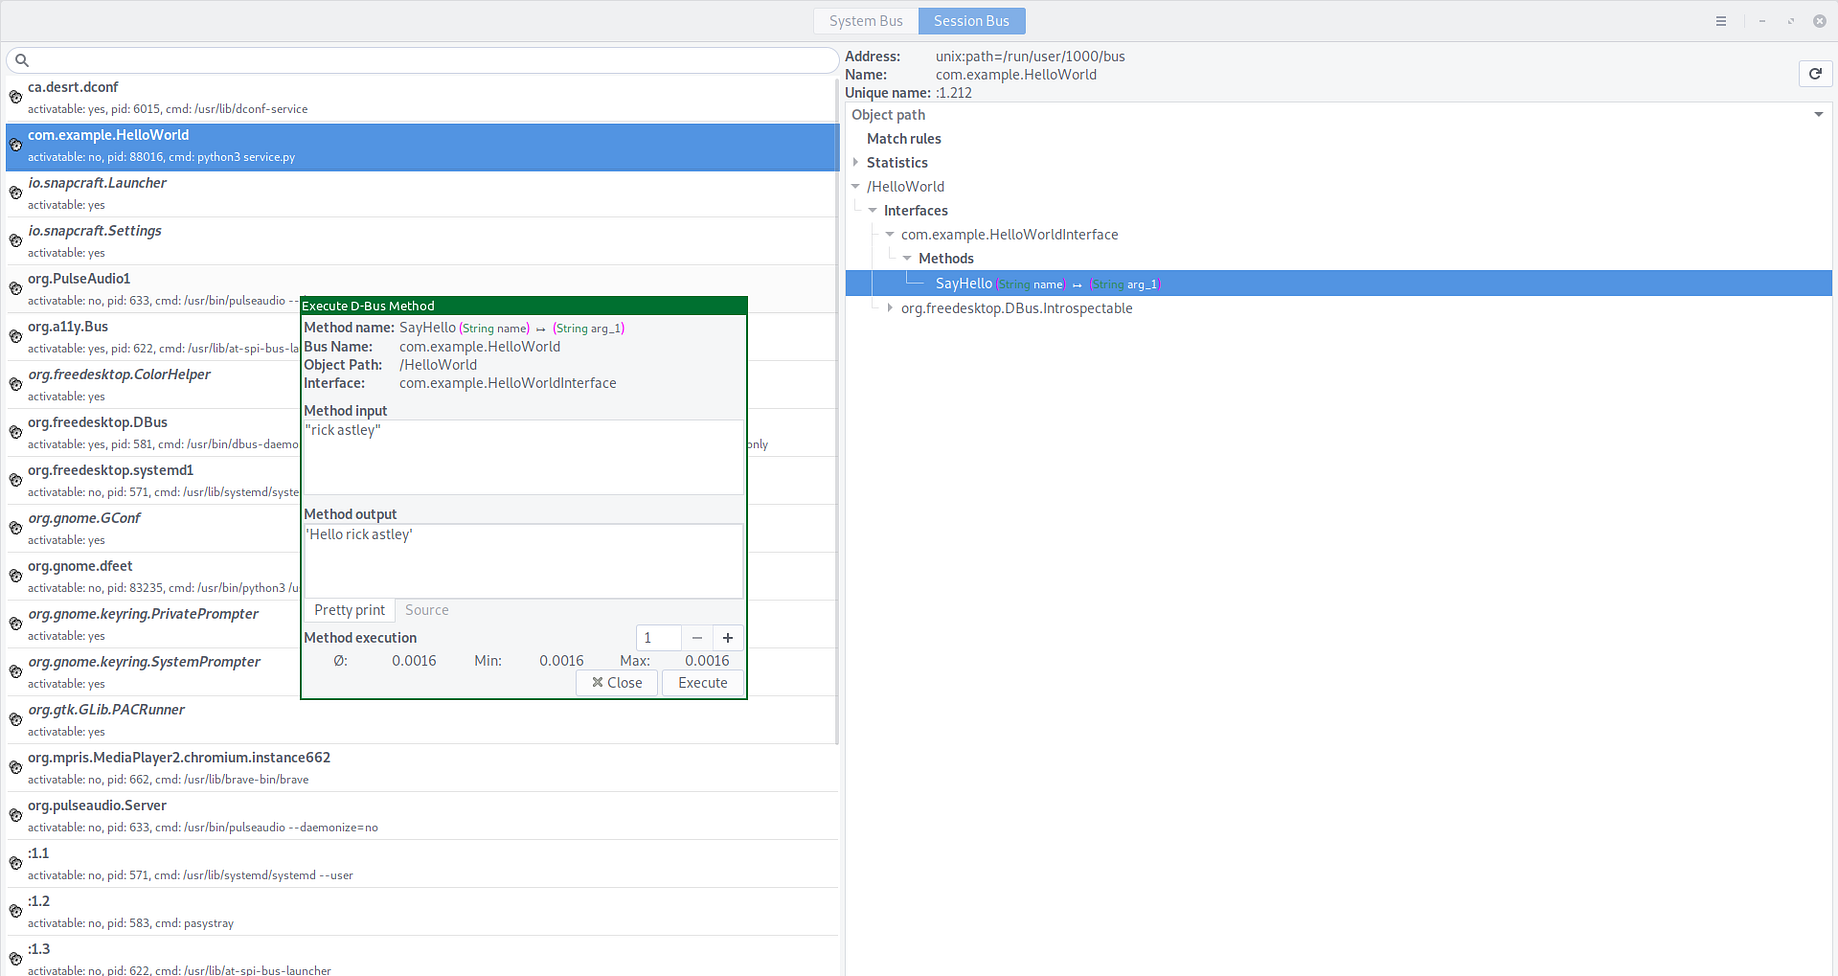
Task: Click the icon beside the :1.1 connection
Action: pyautogui.click(x=16, y=864)
